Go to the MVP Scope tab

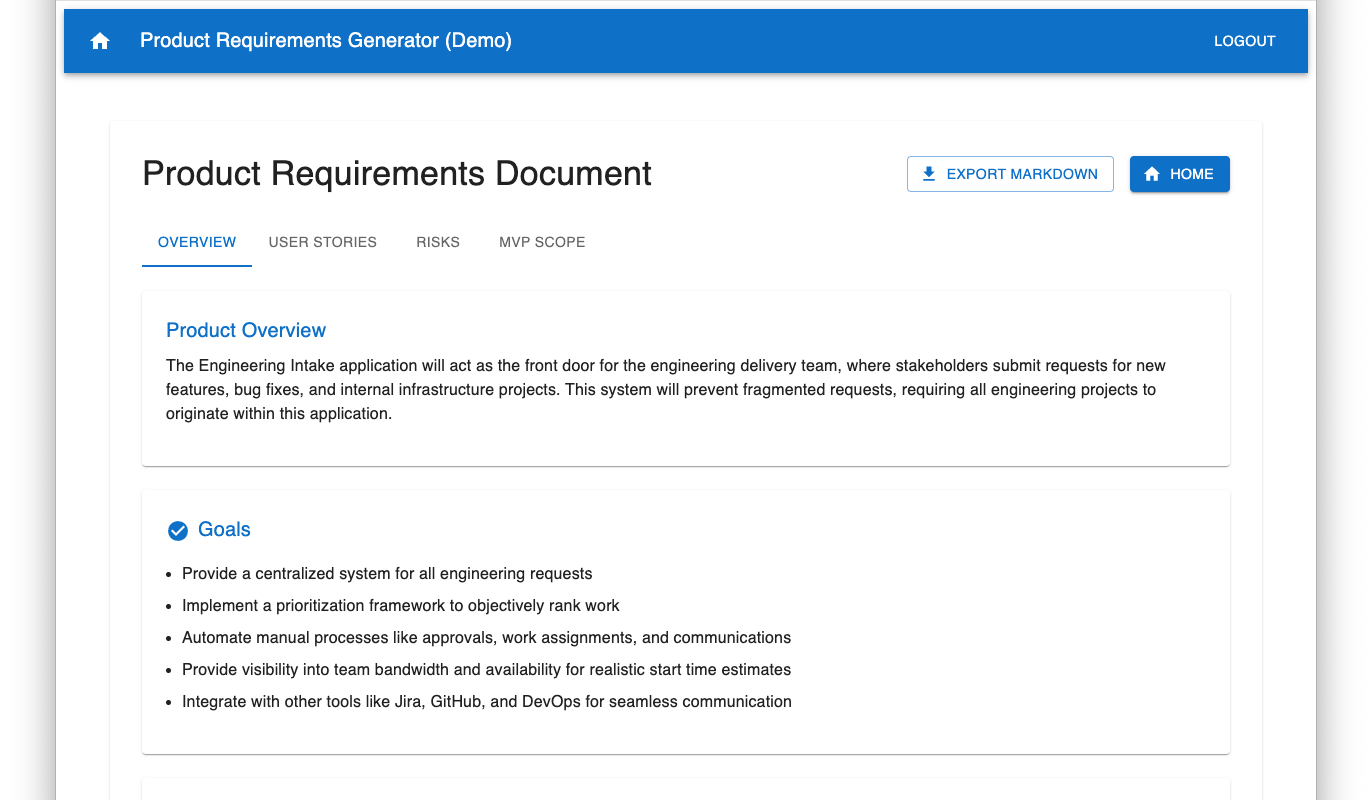[x=542, y=242]
